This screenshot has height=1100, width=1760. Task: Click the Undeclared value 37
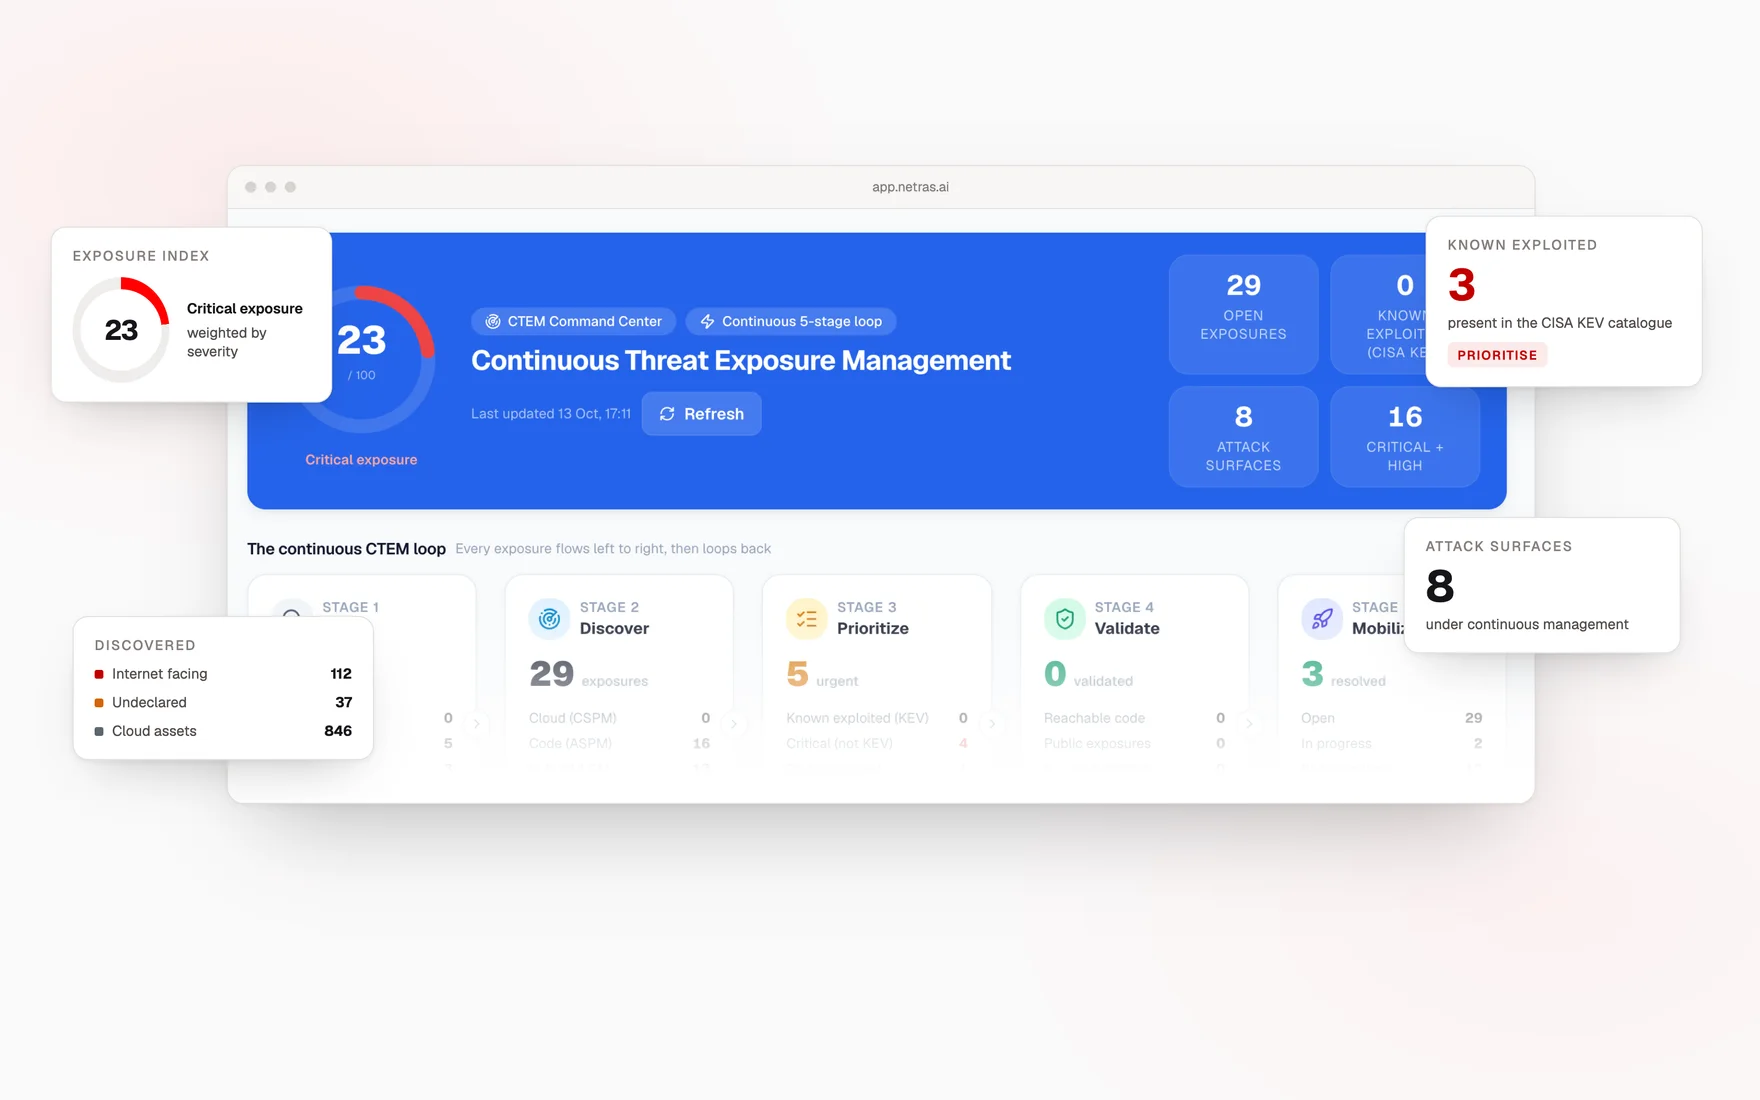coord(343,703)
